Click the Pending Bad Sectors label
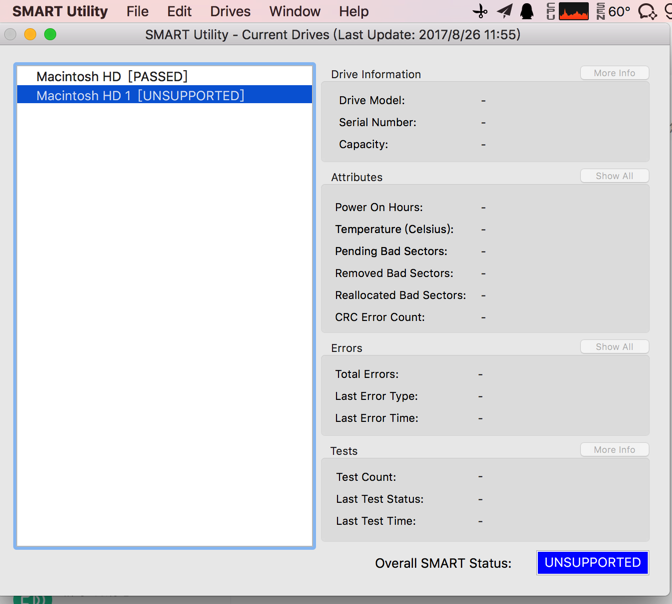The width and height of the screenshot is (672, 604). (391, 251)
